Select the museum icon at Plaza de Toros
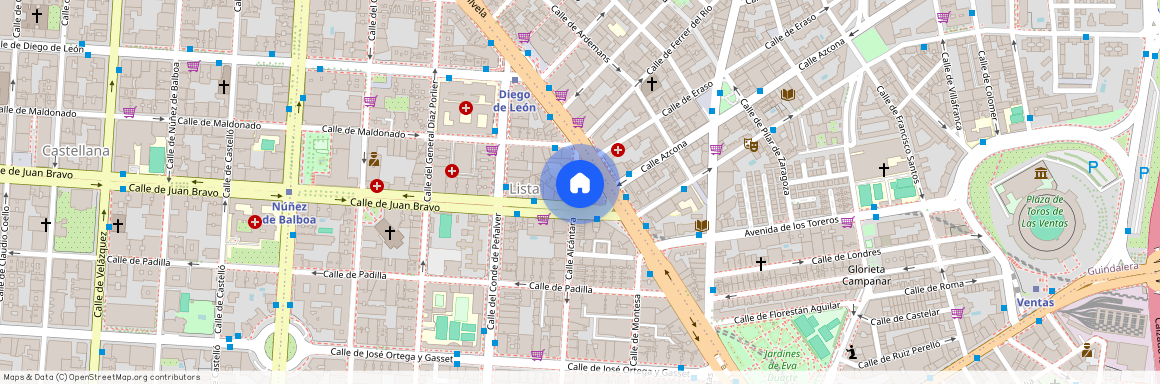Image resolution: width=1160 pixels, height=384 pixels. [x=1041, y=173]
